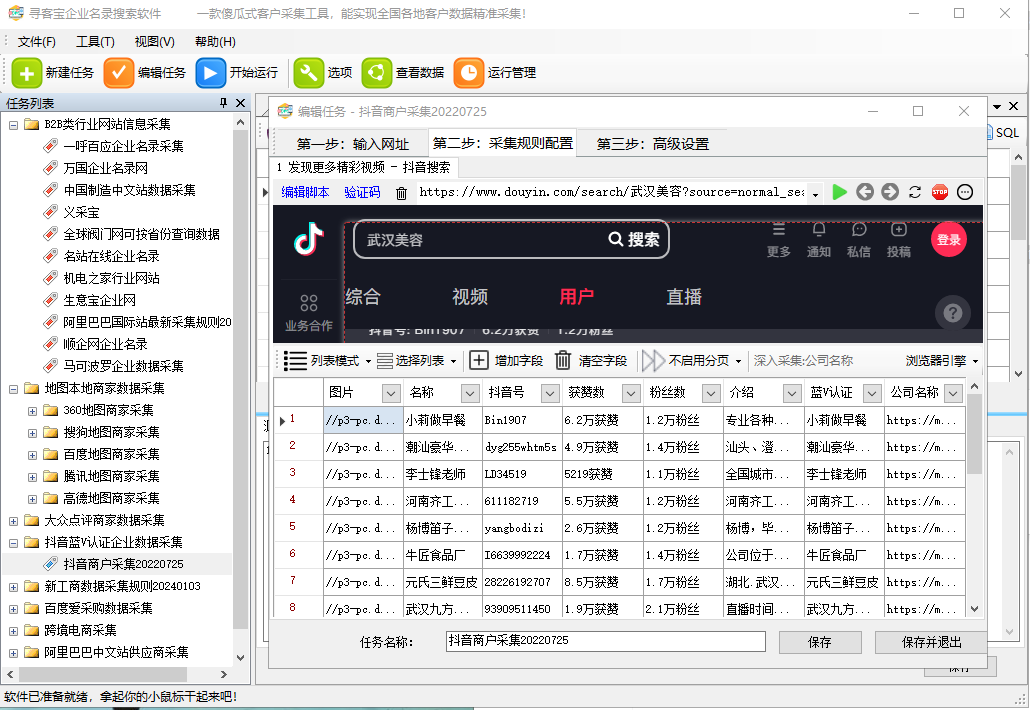The image size is (1030, 710).
Task: Switch to 第三步：高级设置 tab
Action: click(652, 144)
